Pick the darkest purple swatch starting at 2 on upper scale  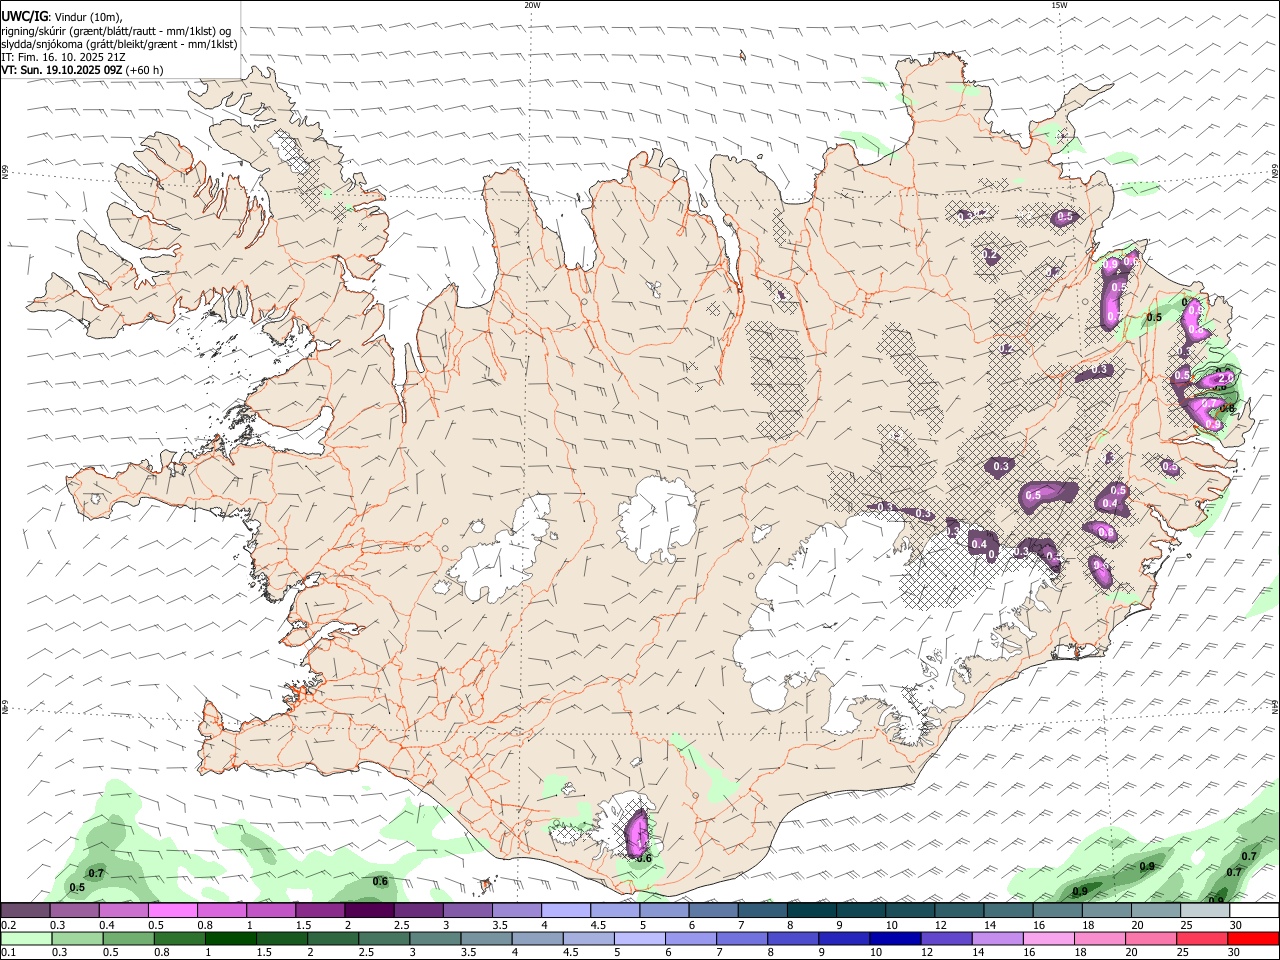(x=369, y=911)
